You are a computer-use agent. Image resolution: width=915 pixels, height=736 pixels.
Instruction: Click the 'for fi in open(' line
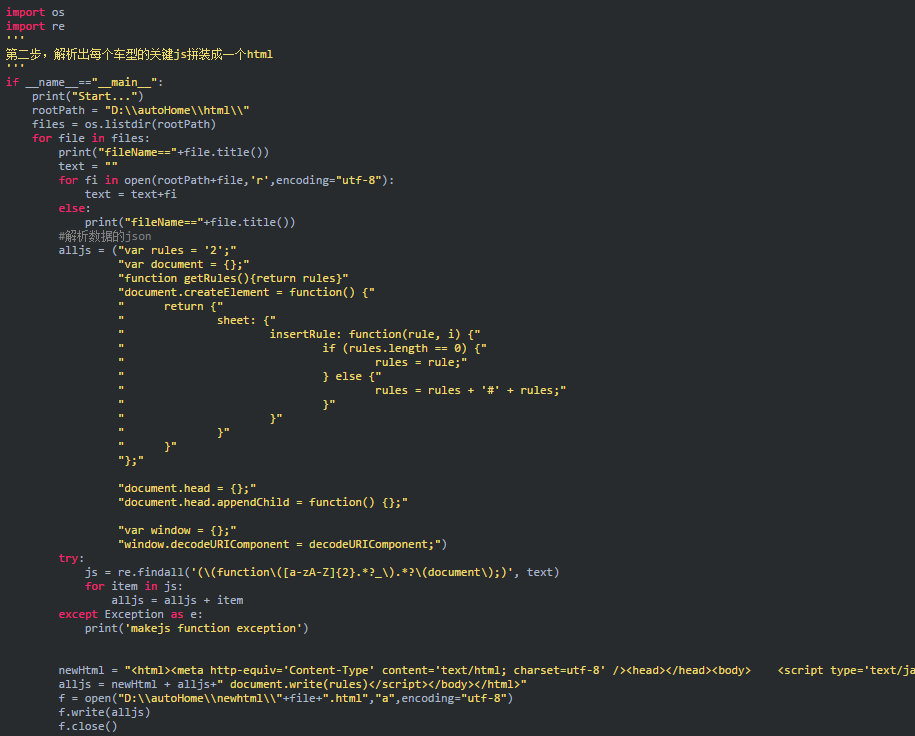(x=226, y=180)
